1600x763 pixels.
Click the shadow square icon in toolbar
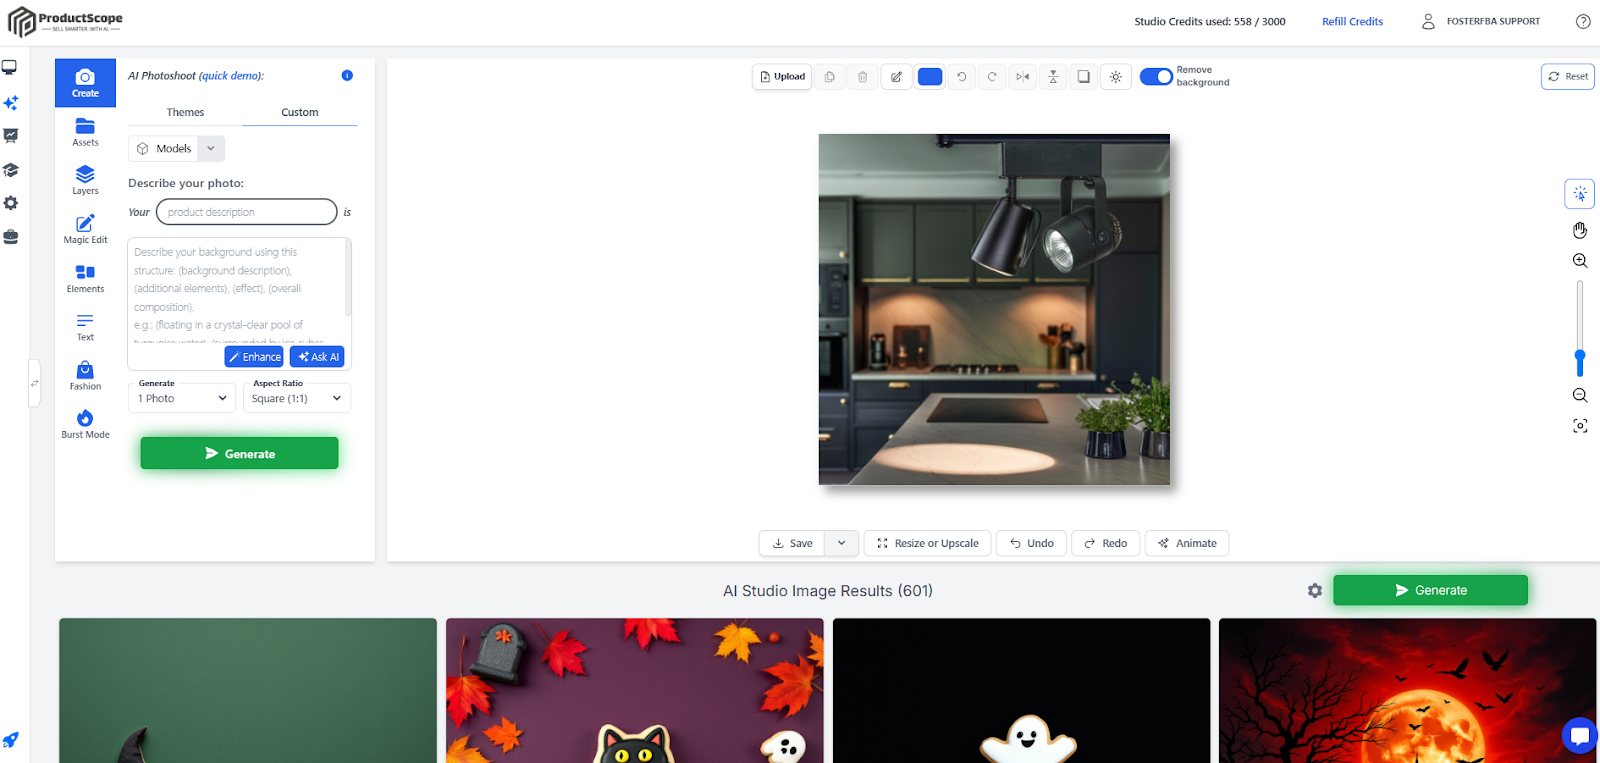(x=1083, y=77)
